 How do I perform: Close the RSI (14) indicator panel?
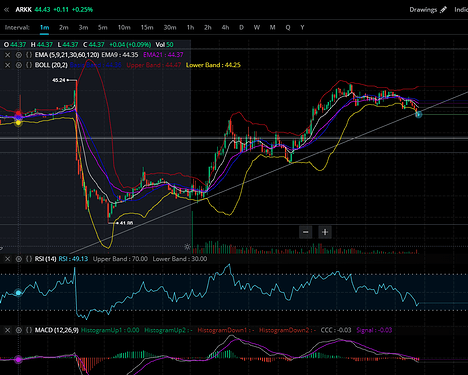click(7, 259)
